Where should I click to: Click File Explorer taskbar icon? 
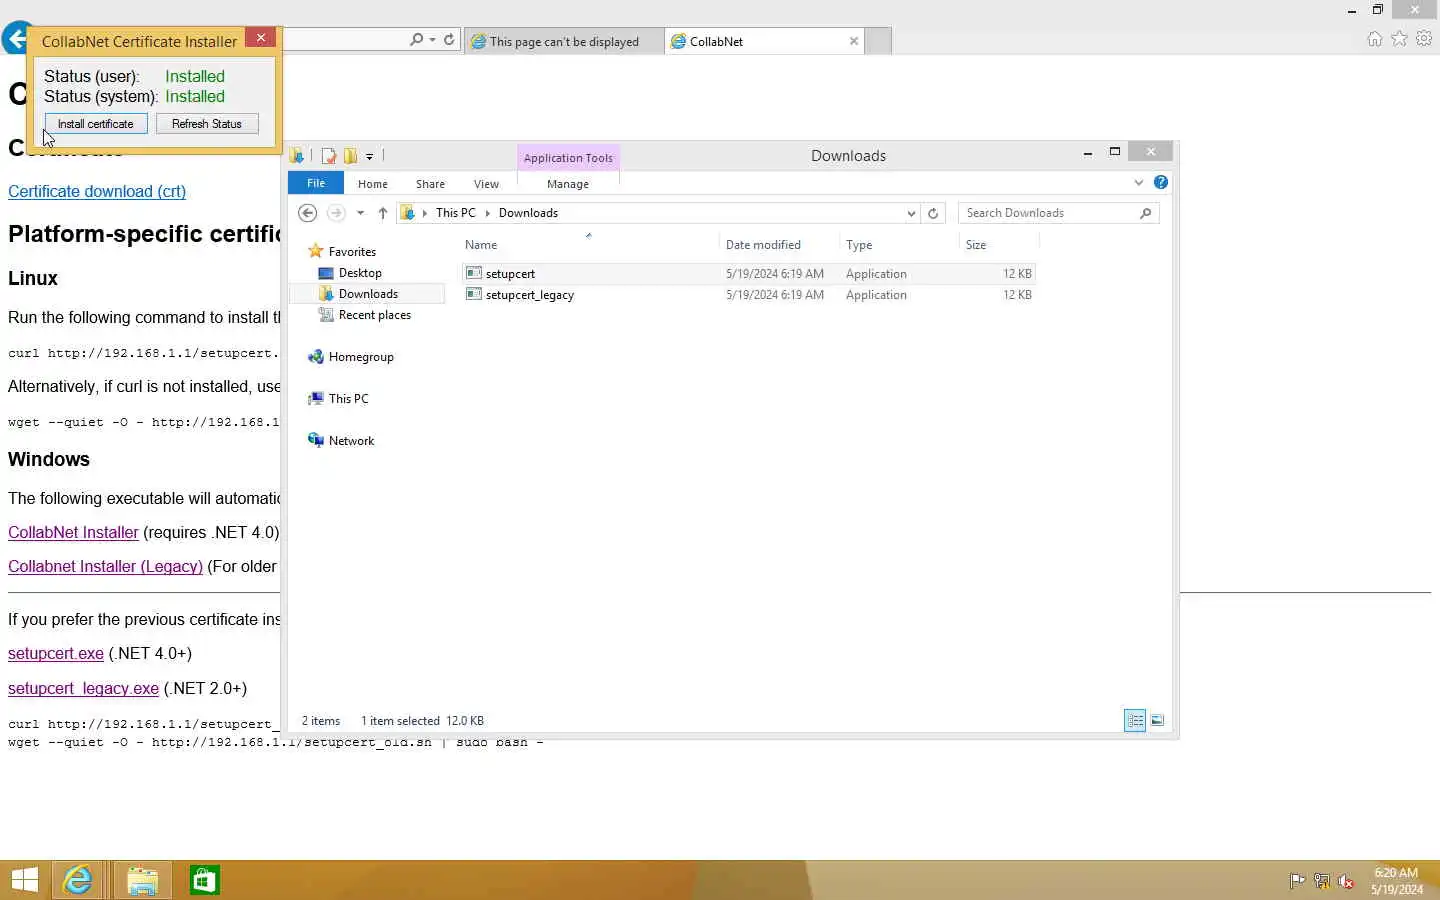click(142, 880)
